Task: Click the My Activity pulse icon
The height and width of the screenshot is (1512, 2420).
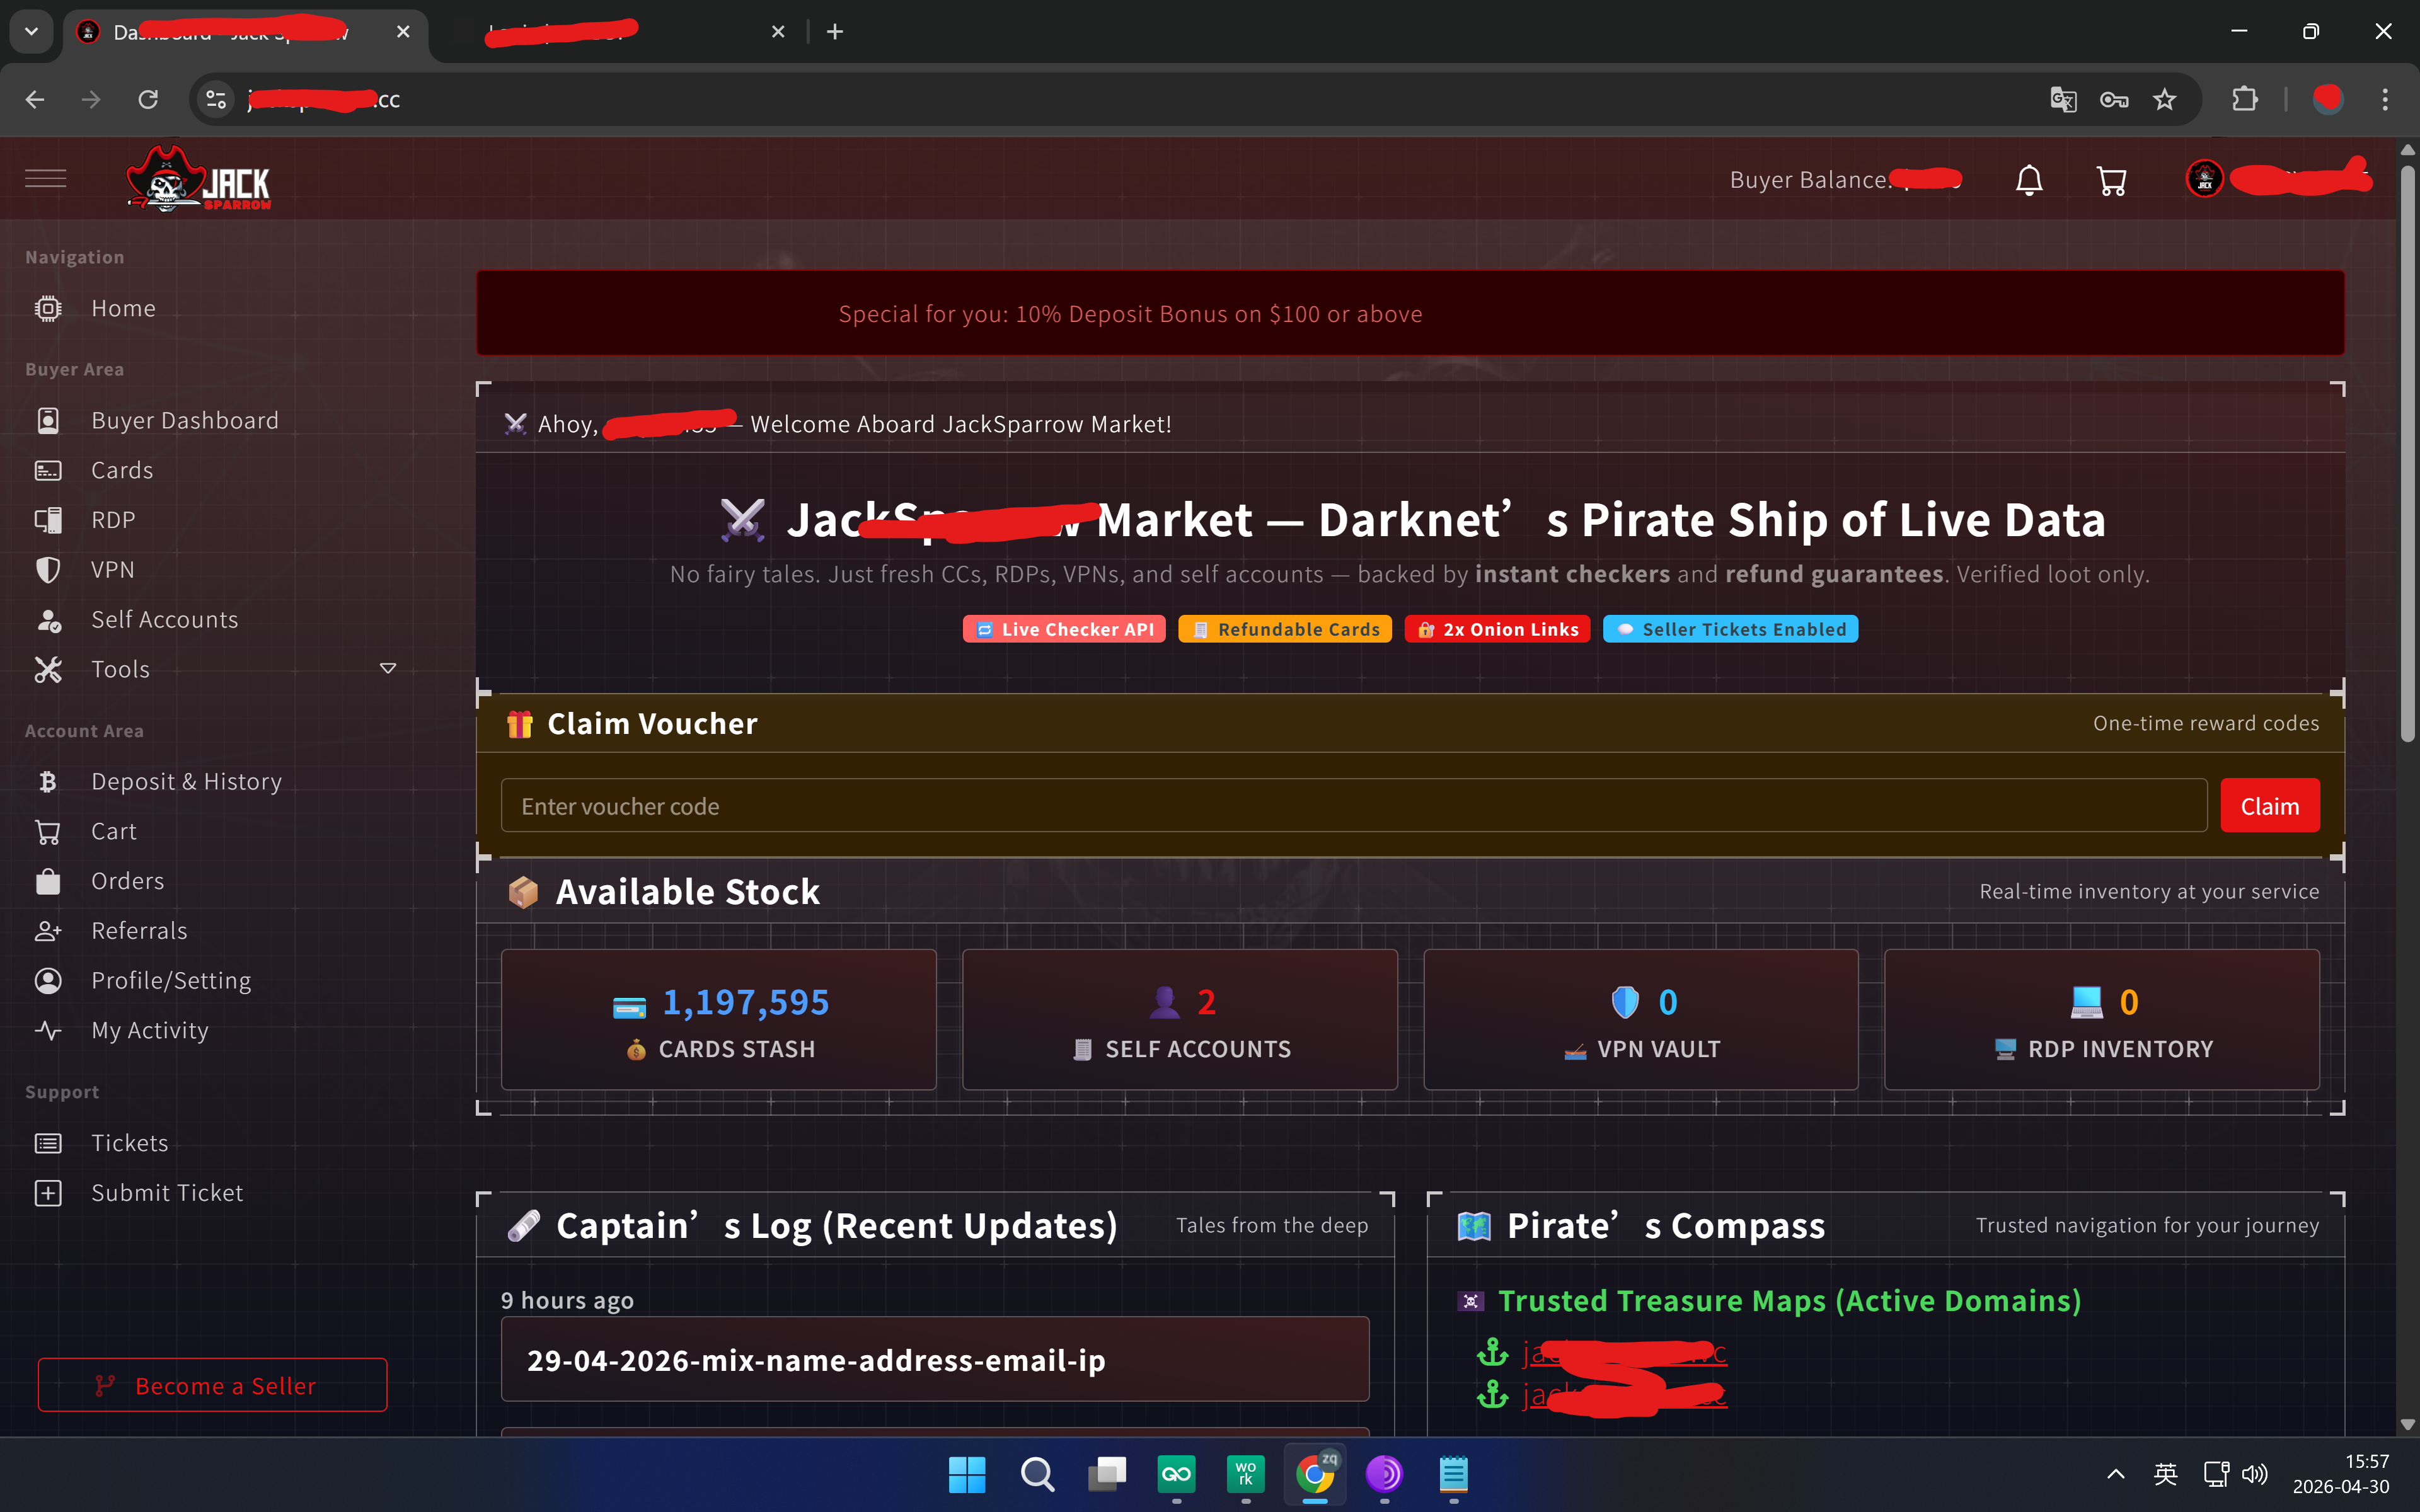Action: (48, 1030)
